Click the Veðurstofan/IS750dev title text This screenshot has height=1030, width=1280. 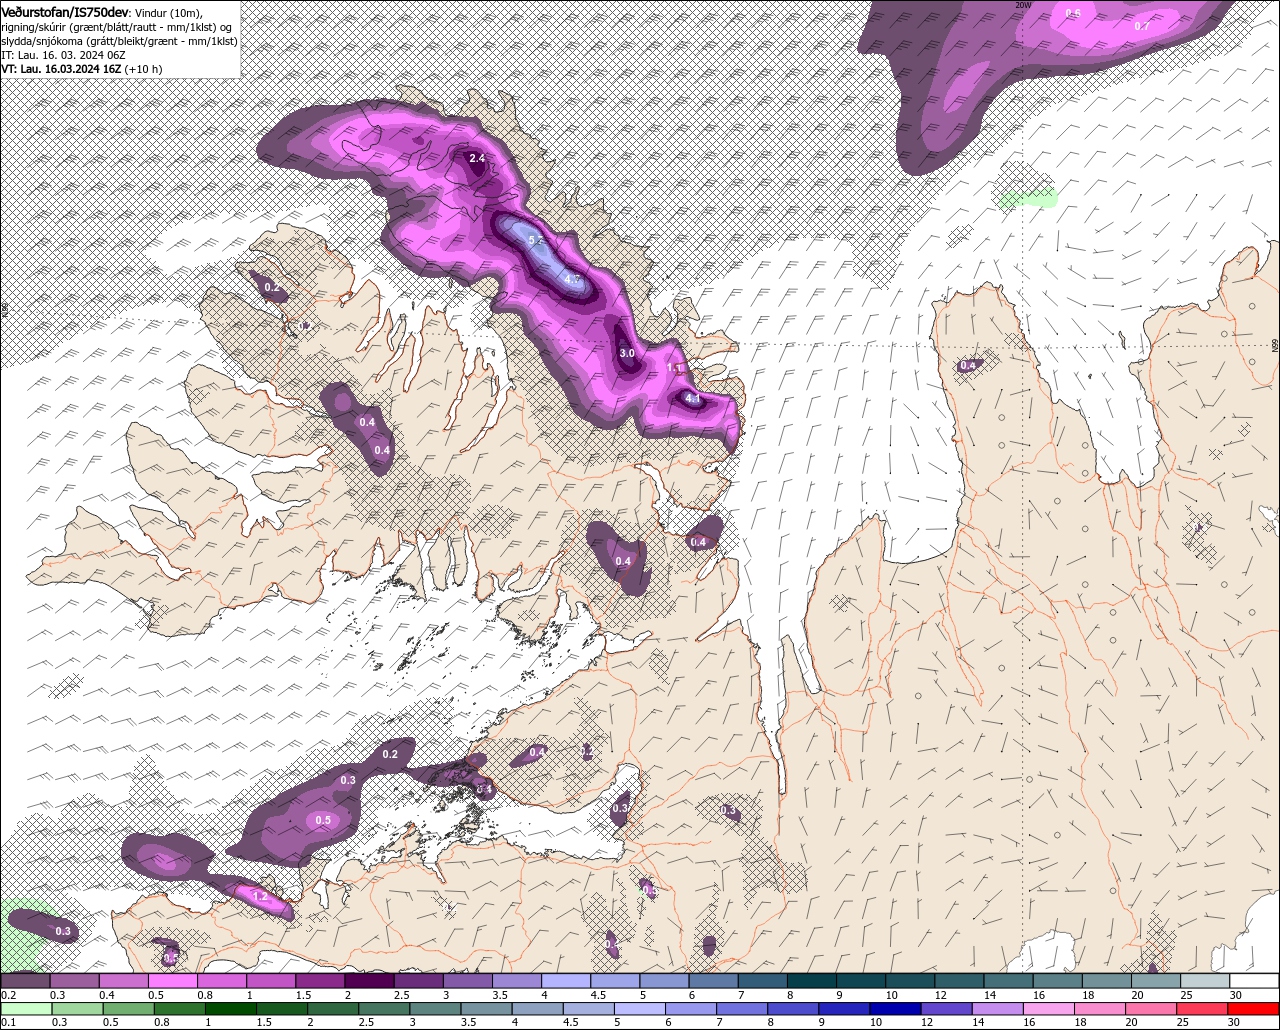pos(65,12)
